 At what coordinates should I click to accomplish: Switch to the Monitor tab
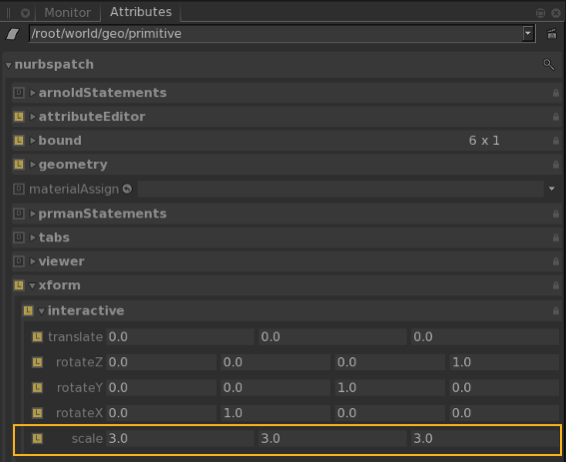tap(68, 13)
